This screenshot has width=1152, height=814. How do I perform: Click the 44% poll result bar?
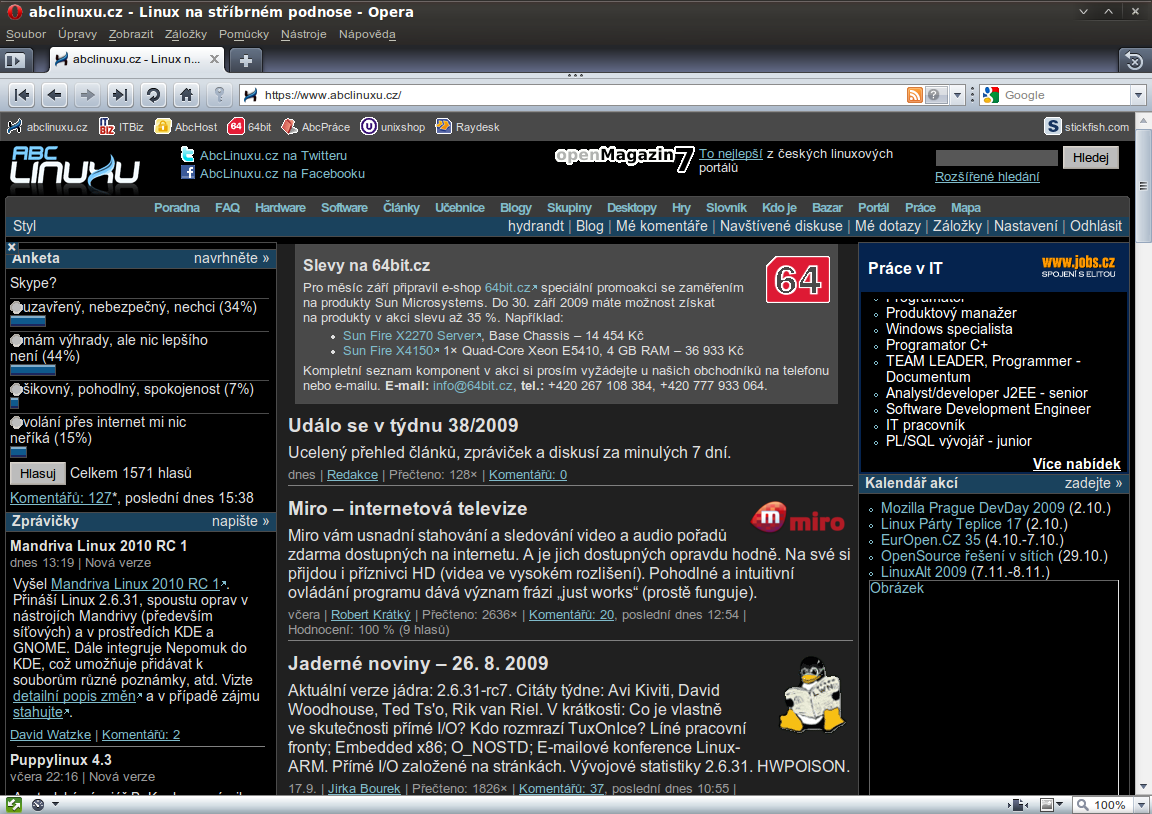[33, 370]
